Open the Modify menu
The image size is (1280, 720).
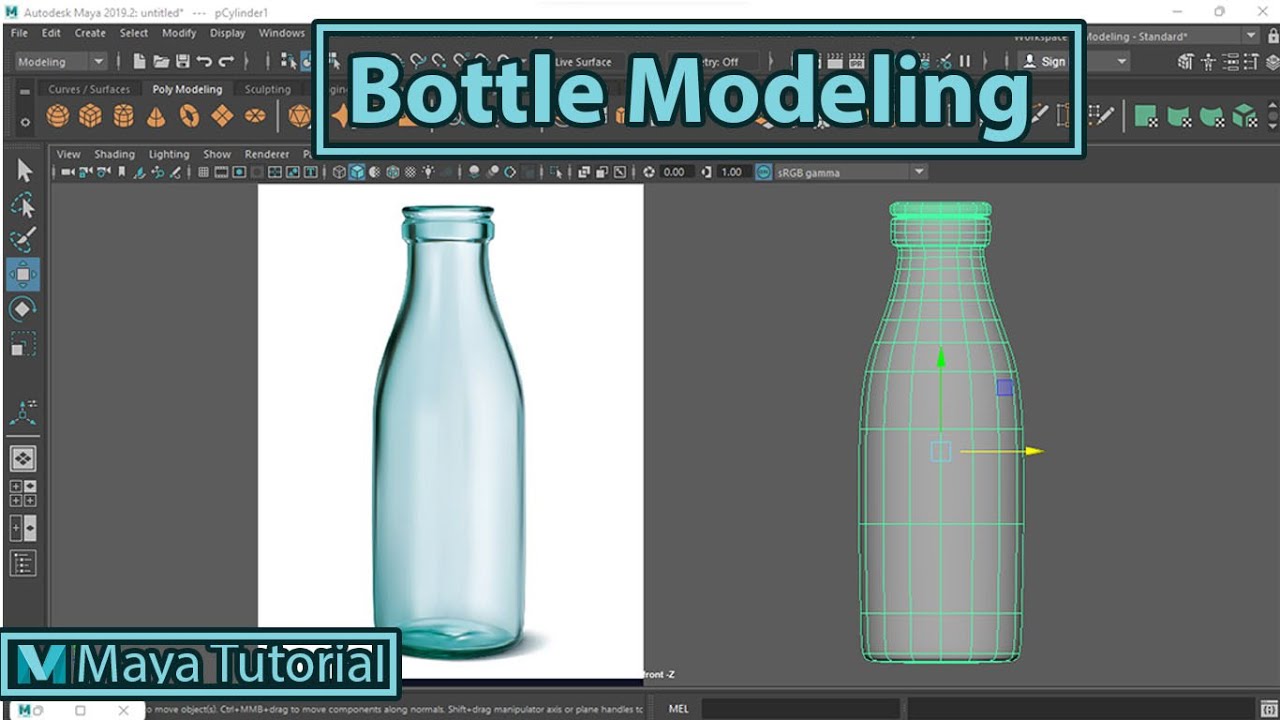(179, 33)
